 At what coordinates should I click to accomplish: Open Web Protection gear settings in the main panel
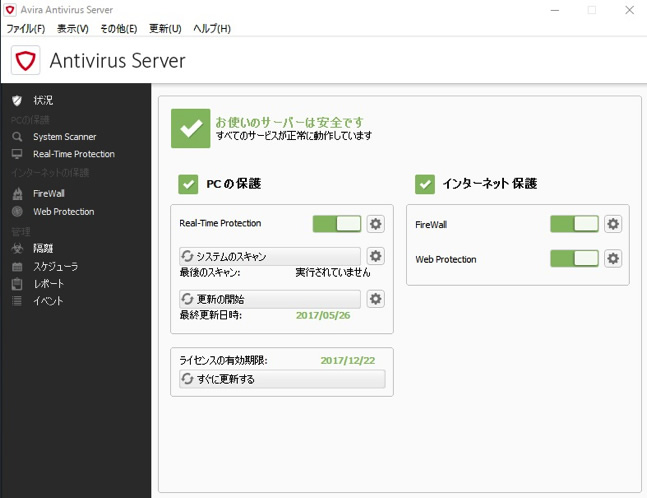[x=613, y=259]
